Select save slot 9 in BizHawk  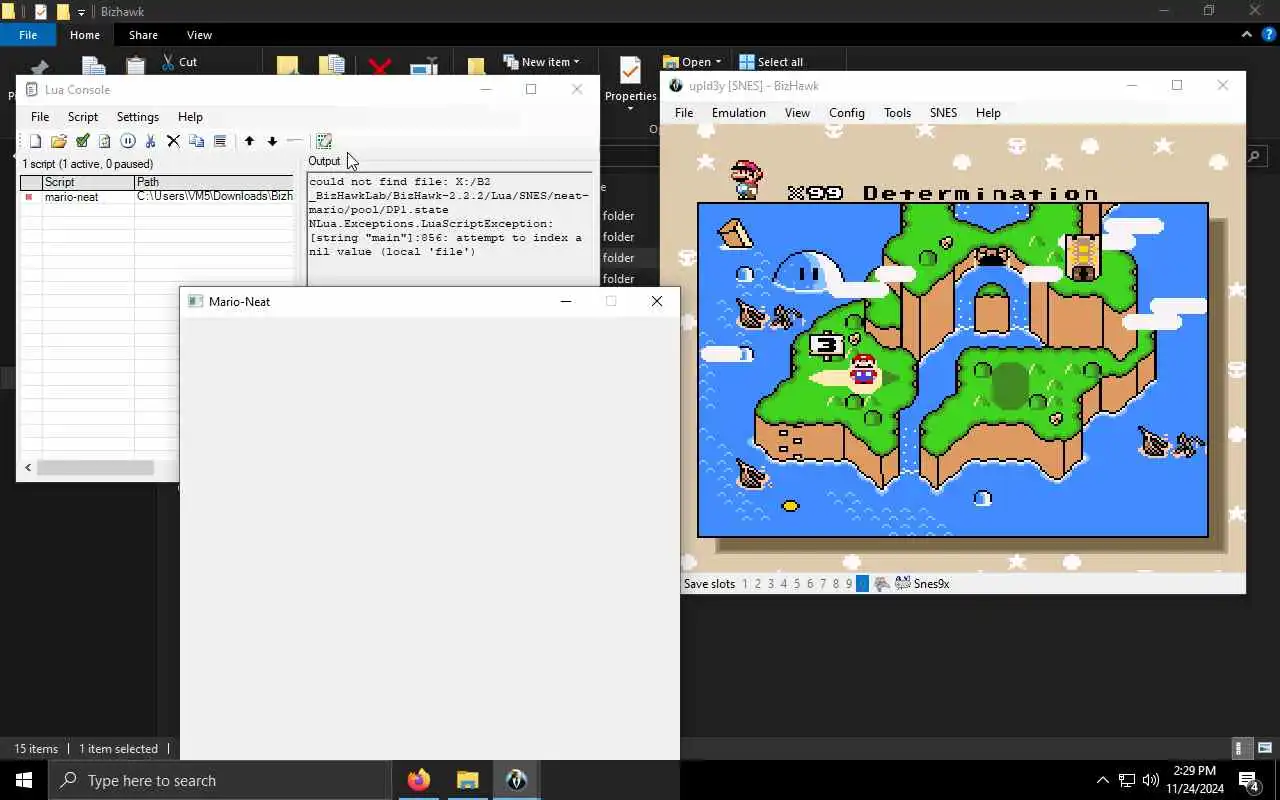pos(849,584)
